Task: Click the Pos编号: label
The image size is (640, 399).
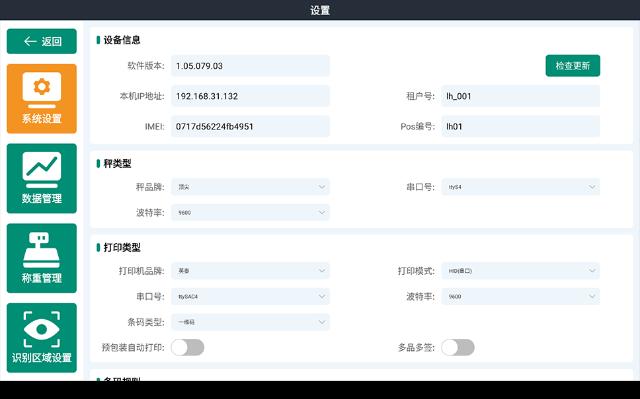Action: [x=418, y=126]
